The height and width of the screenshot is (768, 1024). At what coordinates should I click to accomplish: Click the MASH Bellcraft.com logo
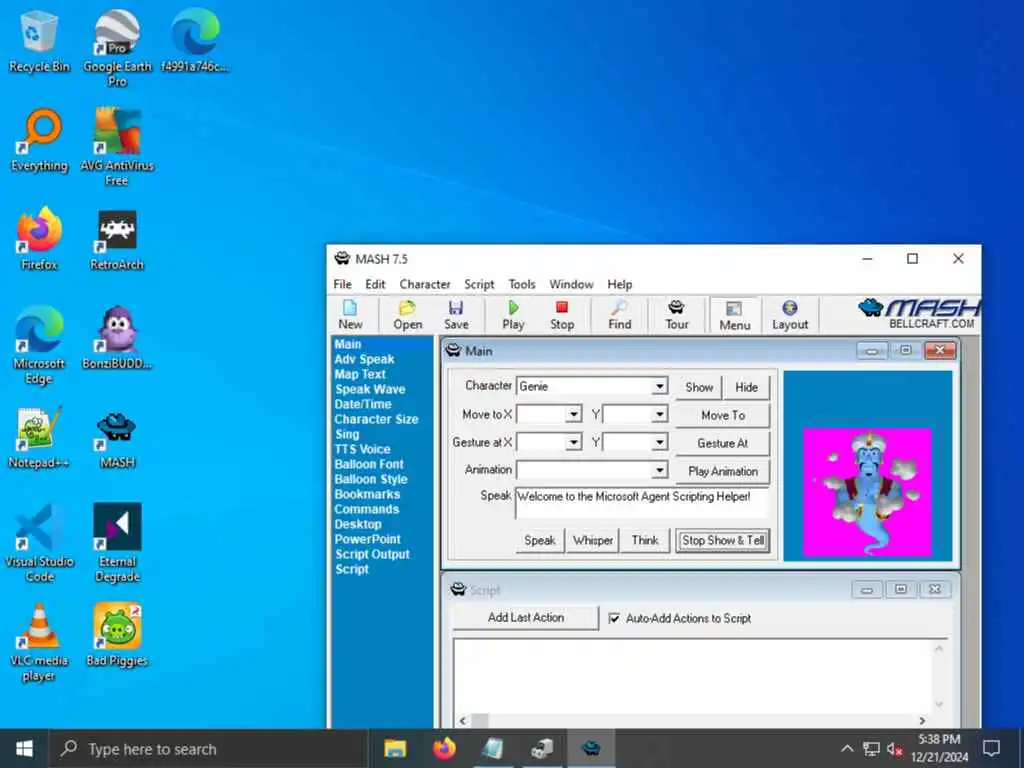point(919,314)
